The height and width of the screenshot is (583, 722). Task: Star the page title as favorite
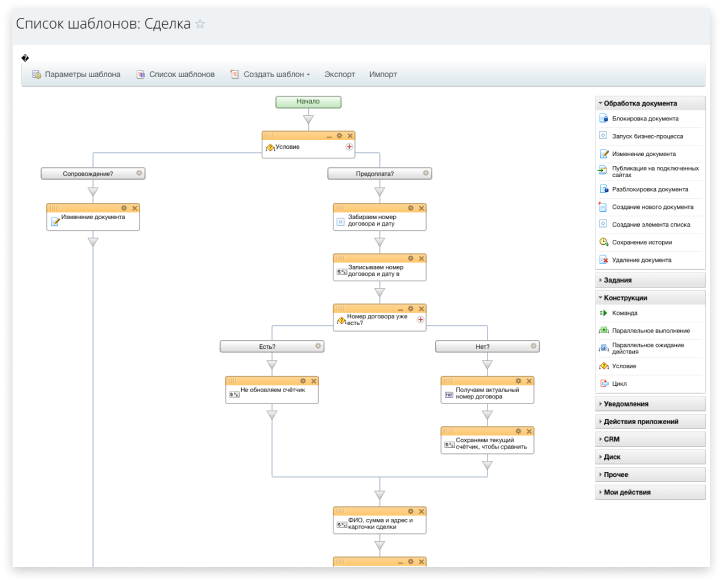(200, 23)
